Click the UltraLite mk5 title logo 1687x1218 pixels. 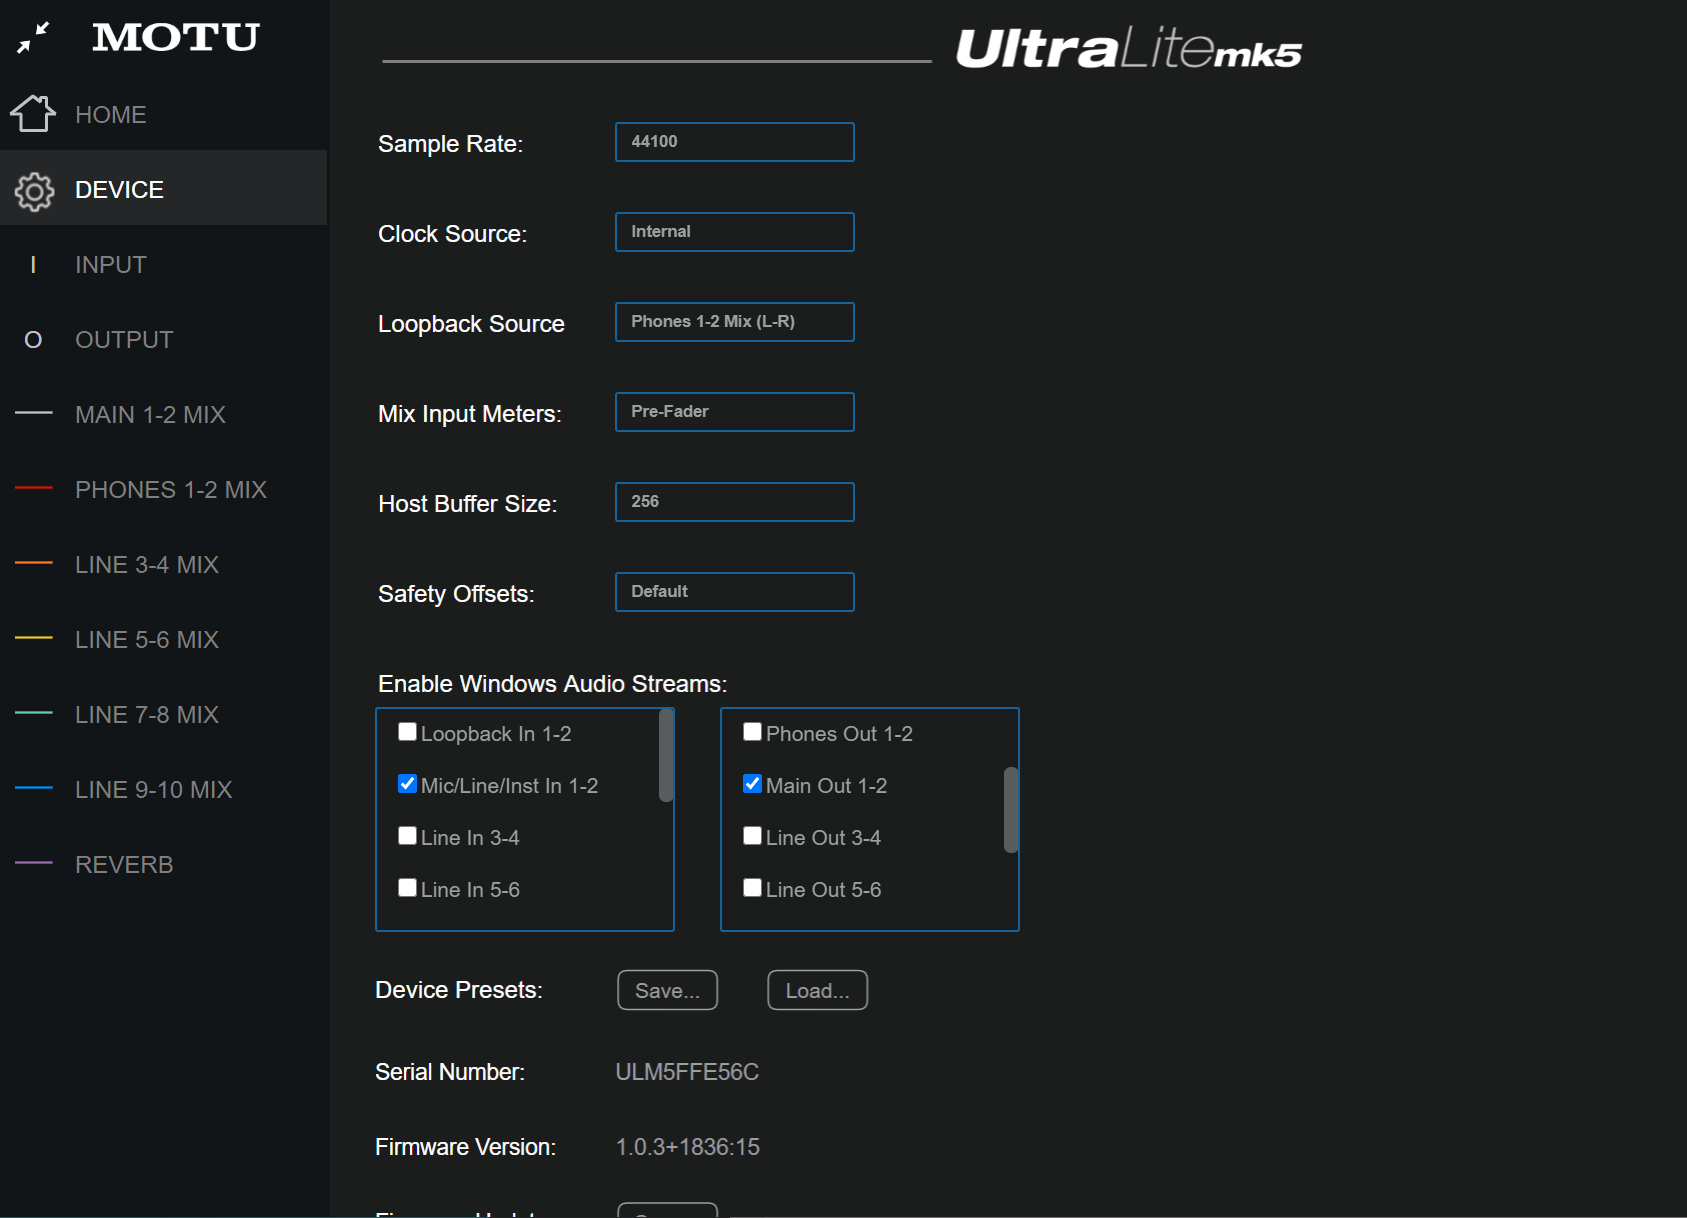pos(1129,48)
